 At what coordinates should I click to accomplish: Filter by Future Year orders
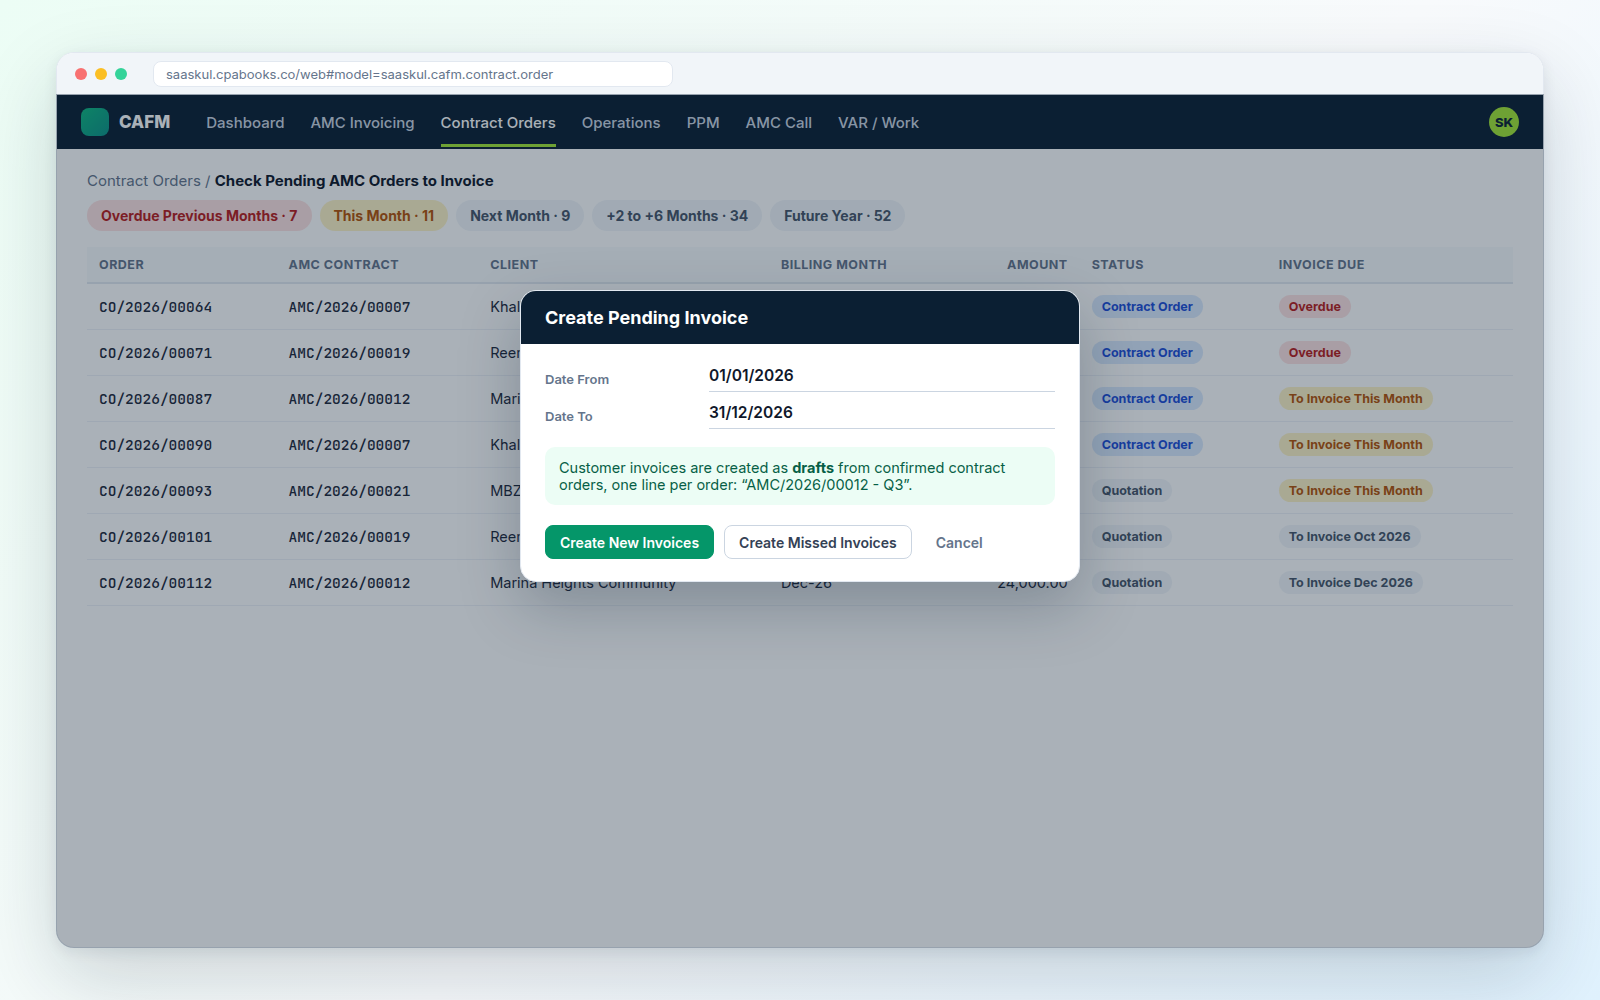click(837, 216)
